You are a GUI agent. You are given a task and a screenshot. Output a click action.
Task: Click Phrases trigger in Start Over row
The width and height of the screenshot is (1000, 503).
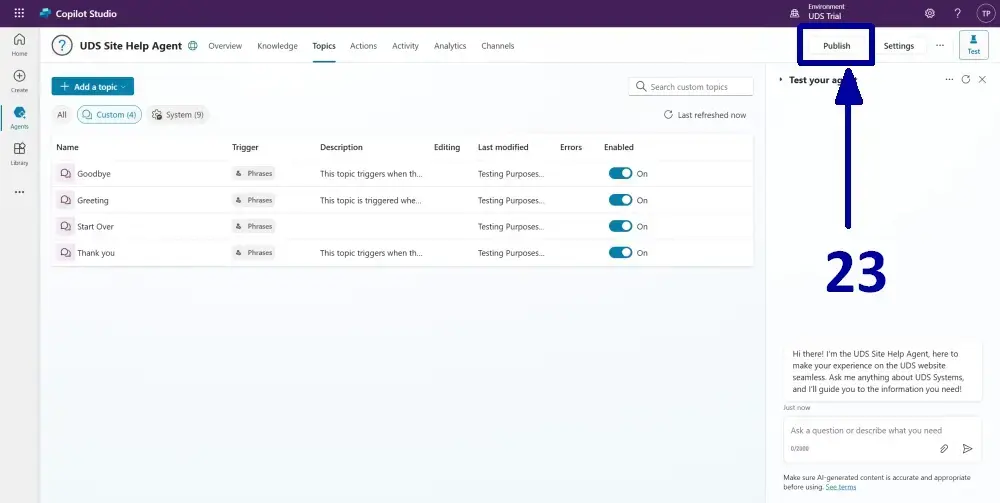254,226
